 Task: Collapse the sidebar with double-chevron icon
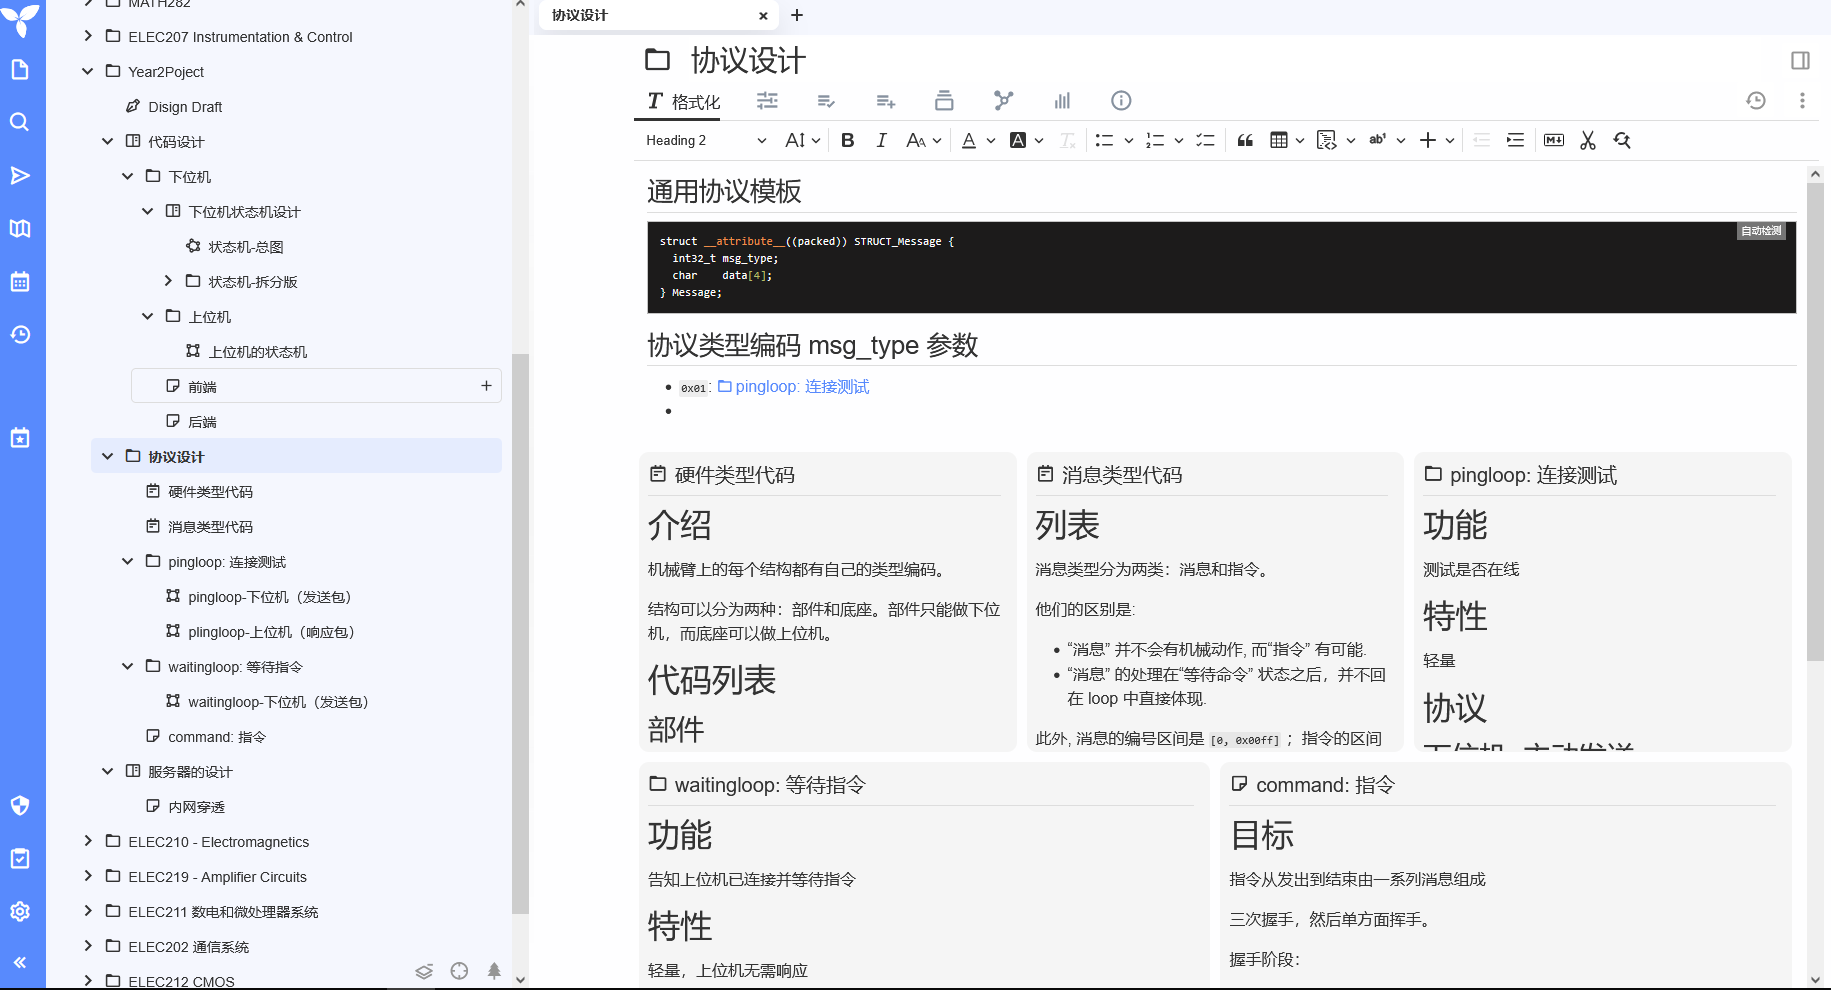point(20,962)
